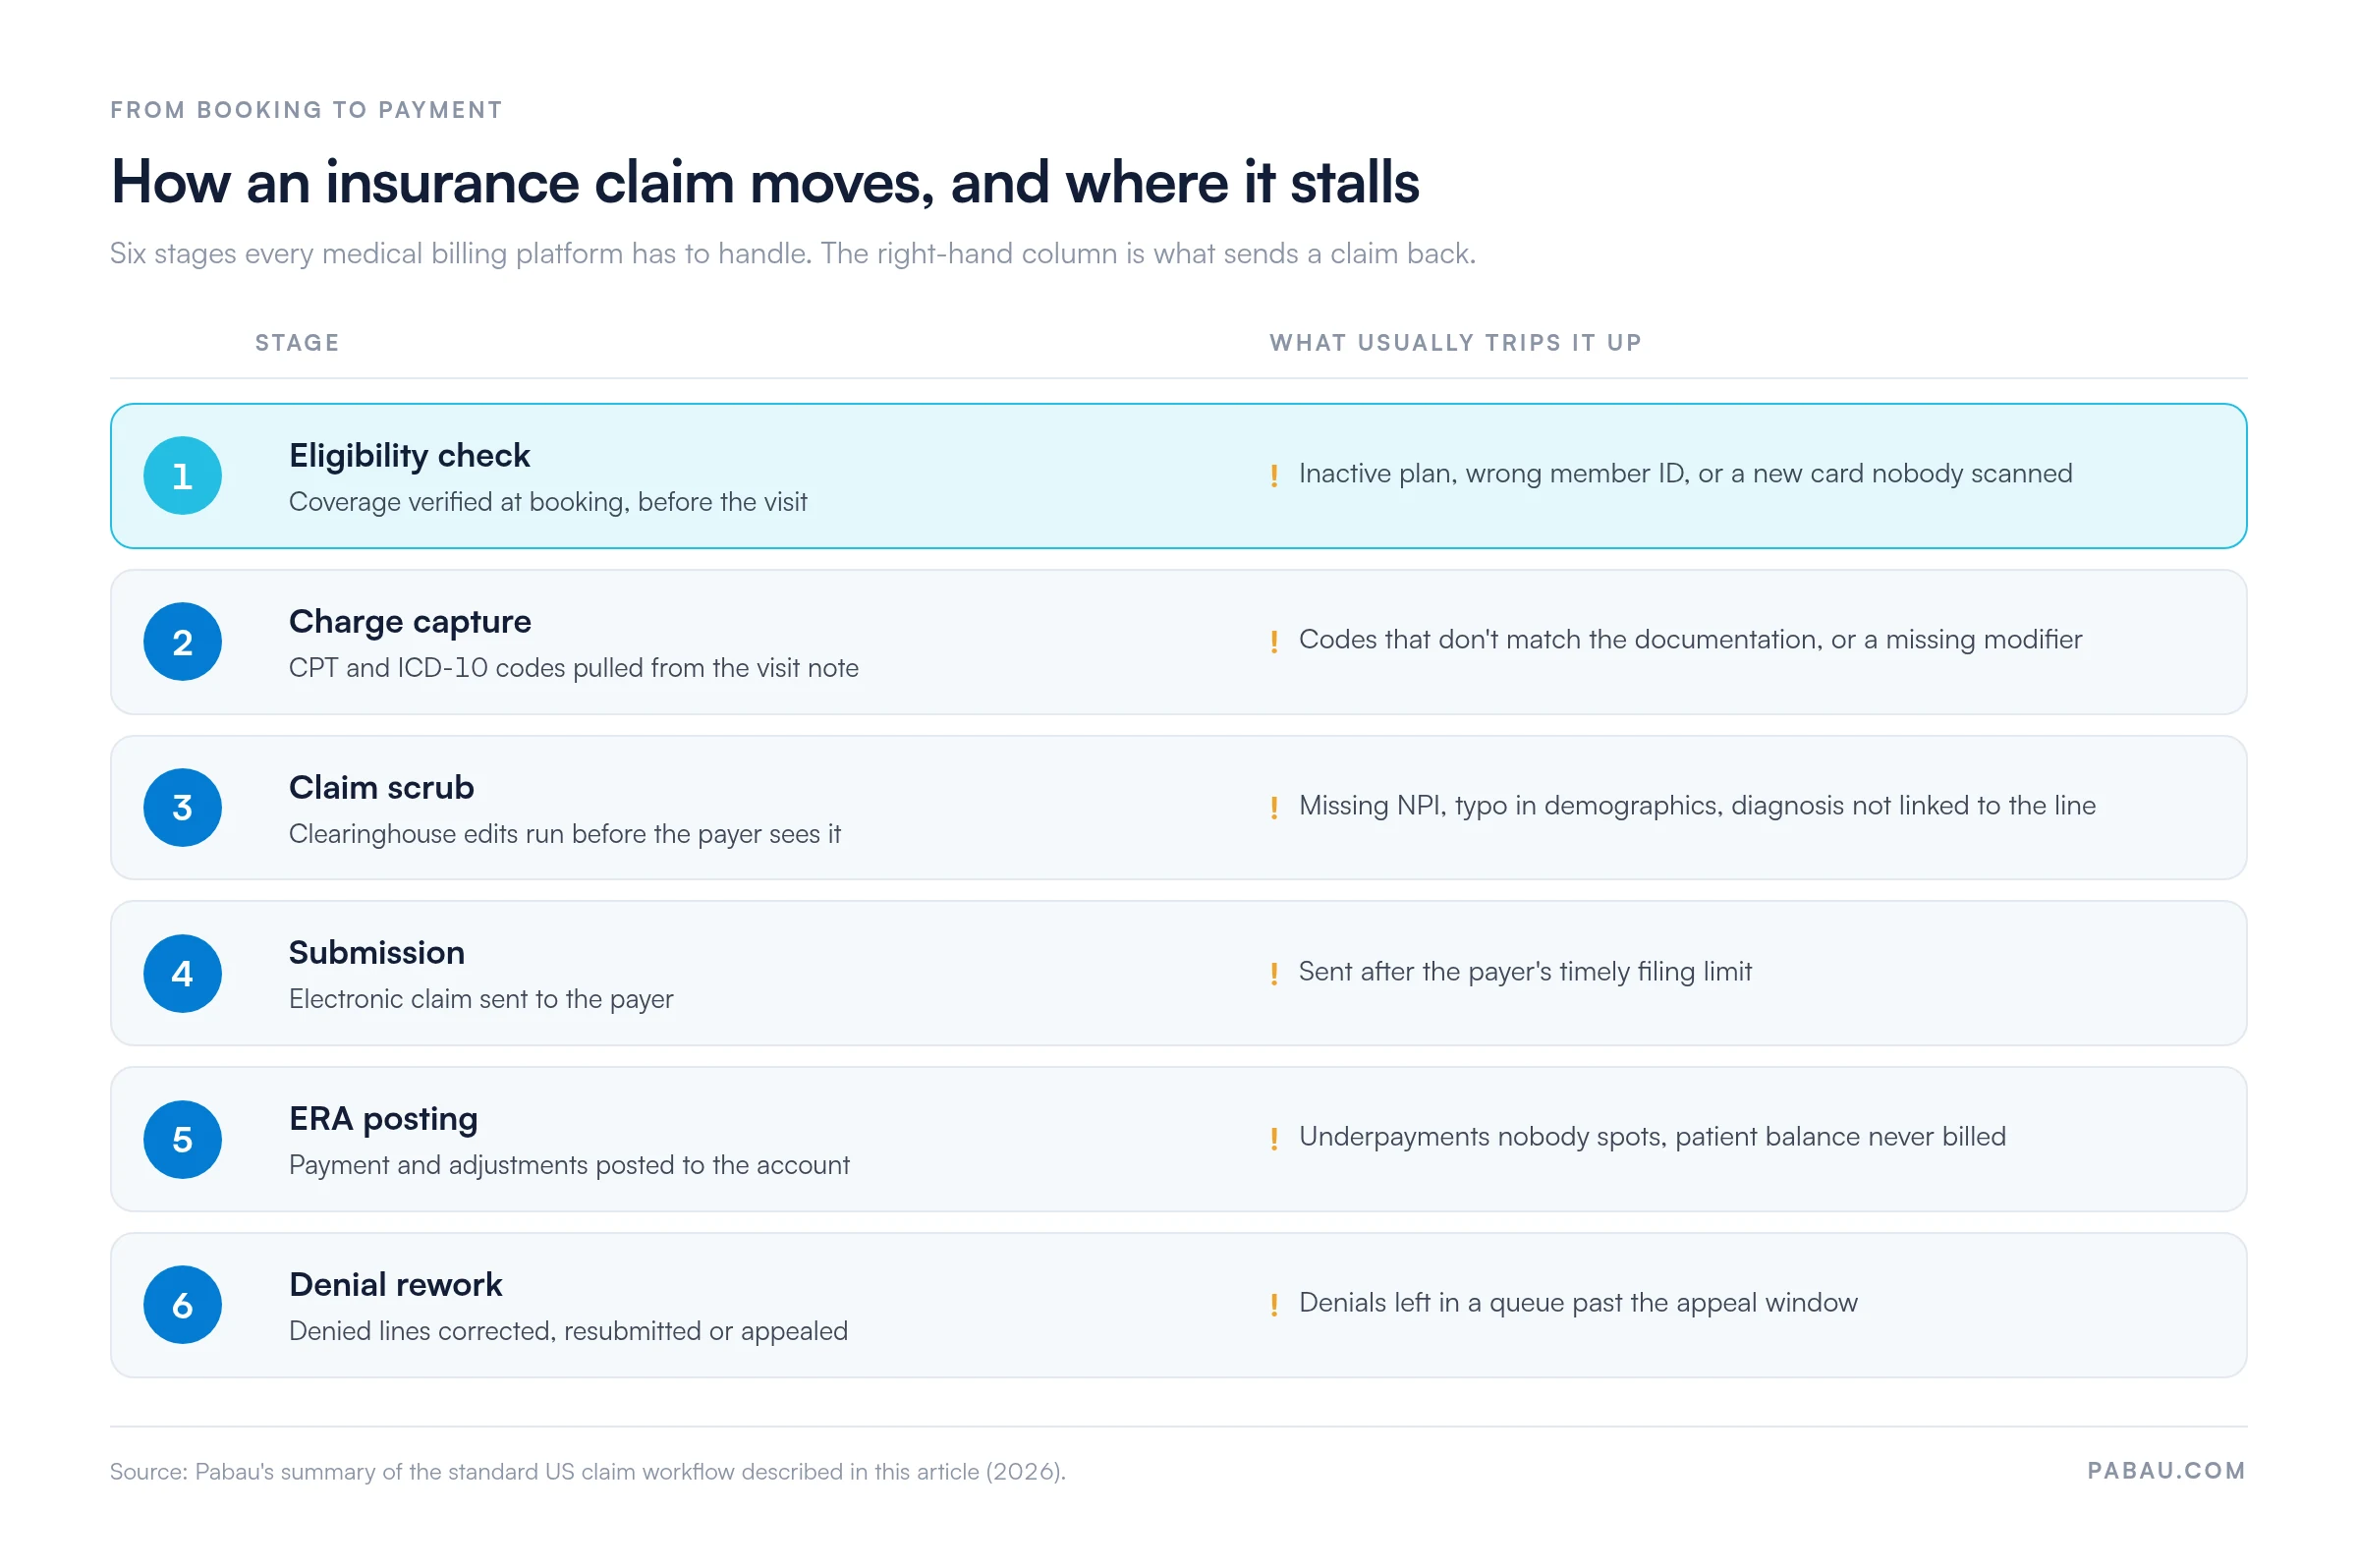Screen dimensions: 2358x1568
Task: Click the number 1 circle badge
Action: coord(182,476)
